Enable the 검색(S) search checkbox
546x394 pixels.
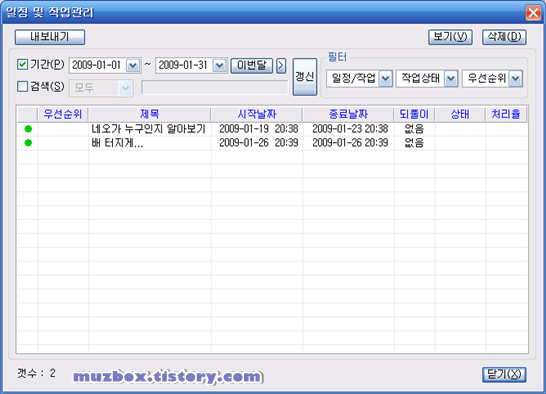[22, 86]
